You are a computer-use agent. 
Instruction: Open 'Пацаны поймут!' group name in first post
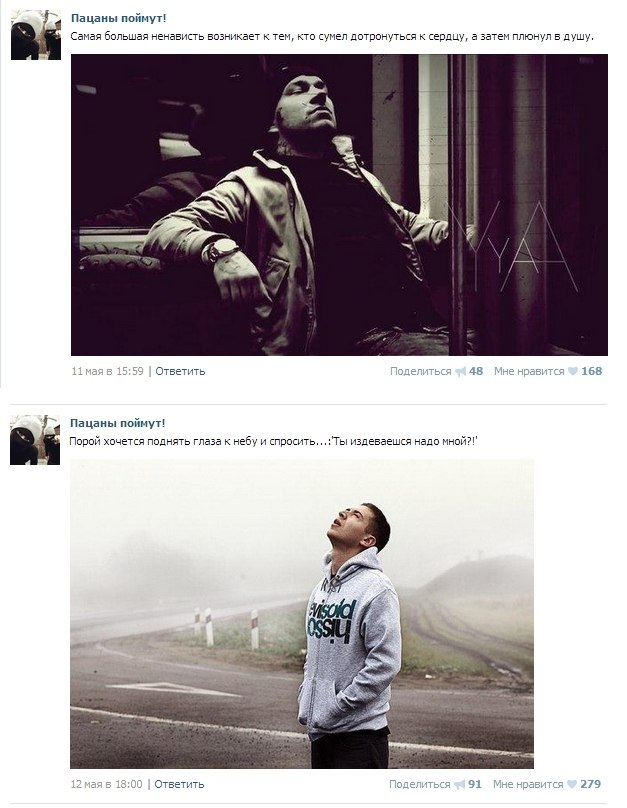tap(118, 19)
